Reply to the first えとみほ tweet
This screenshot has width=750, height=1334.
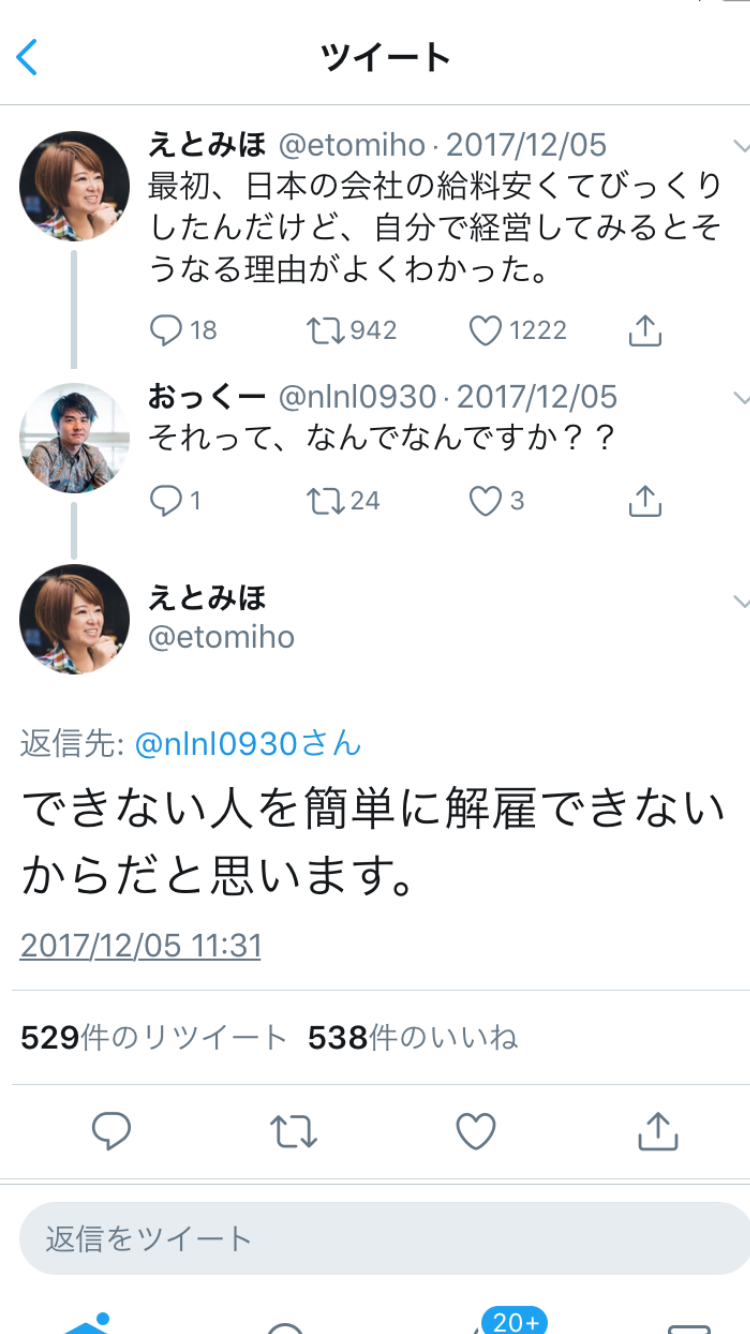(166, 331)
